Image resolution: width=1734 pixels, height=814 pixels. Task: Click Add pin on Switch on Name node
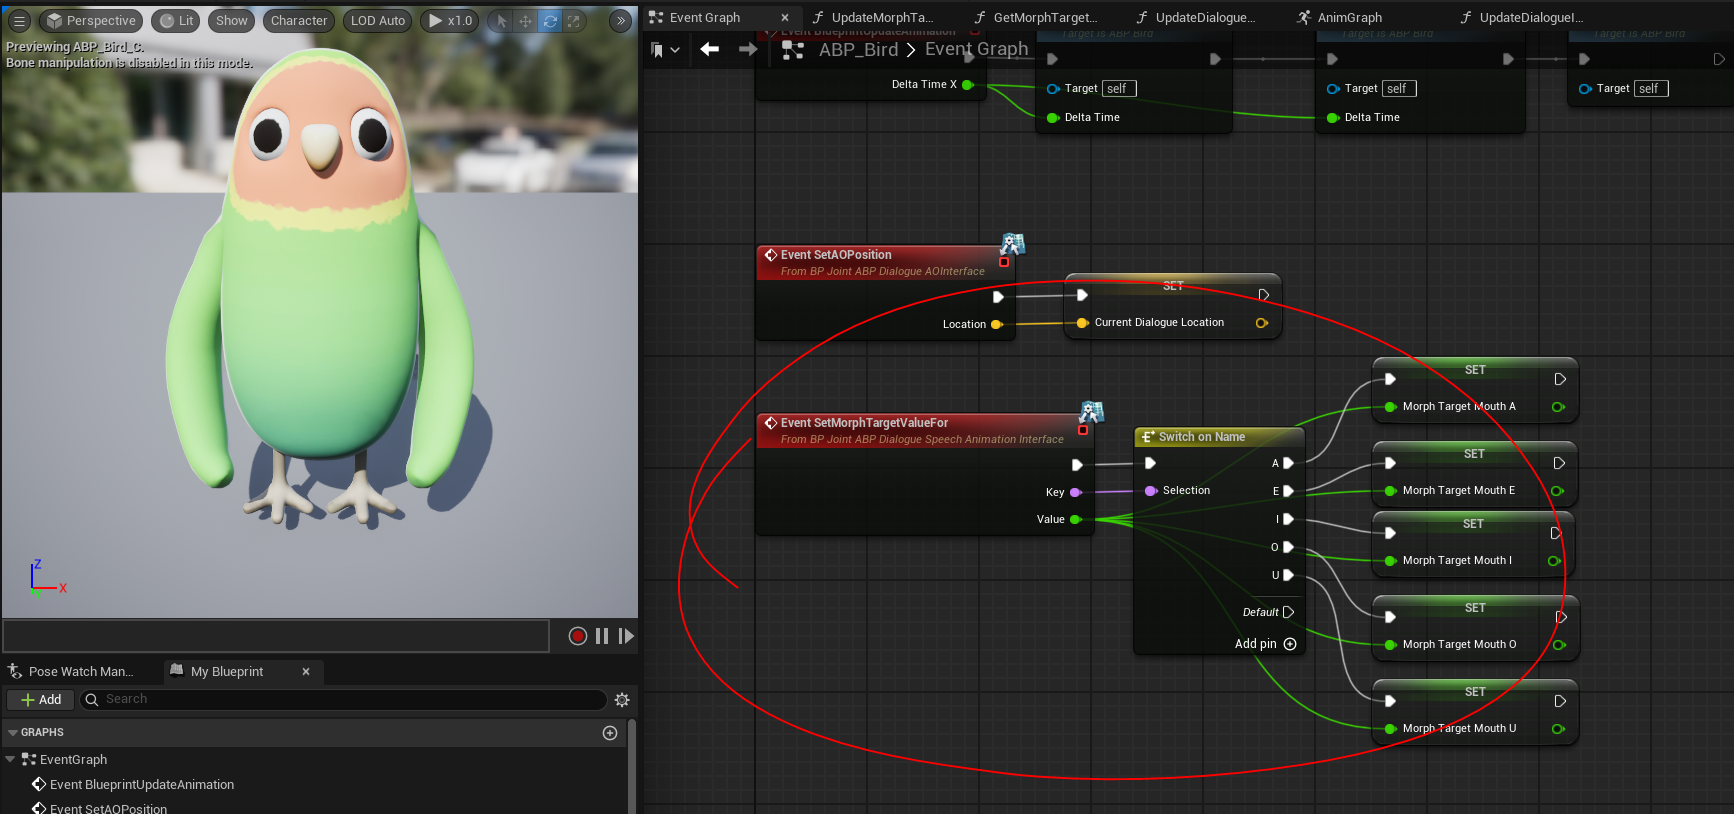coord(1265,644)
